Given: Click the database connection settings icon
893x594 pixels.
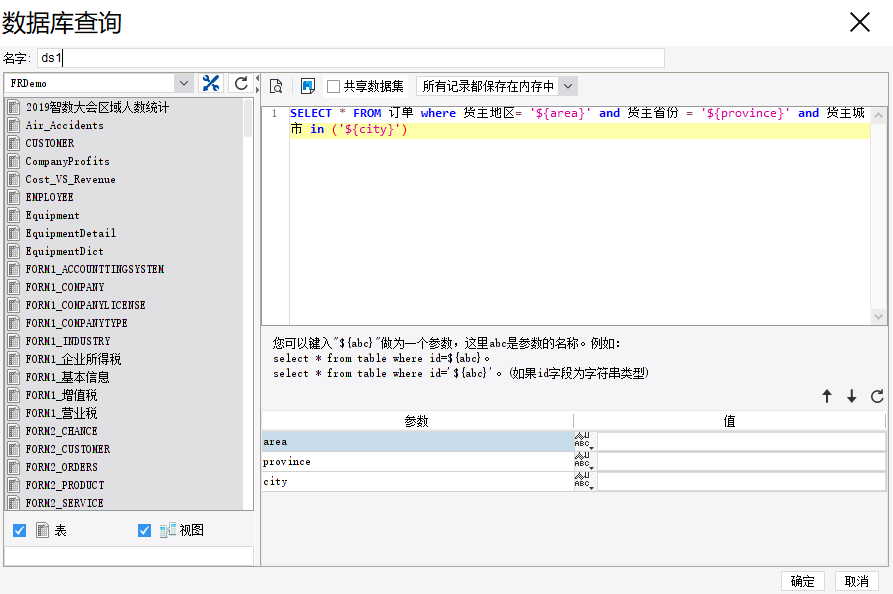Looking at the screenshot, I should (211, 84).
